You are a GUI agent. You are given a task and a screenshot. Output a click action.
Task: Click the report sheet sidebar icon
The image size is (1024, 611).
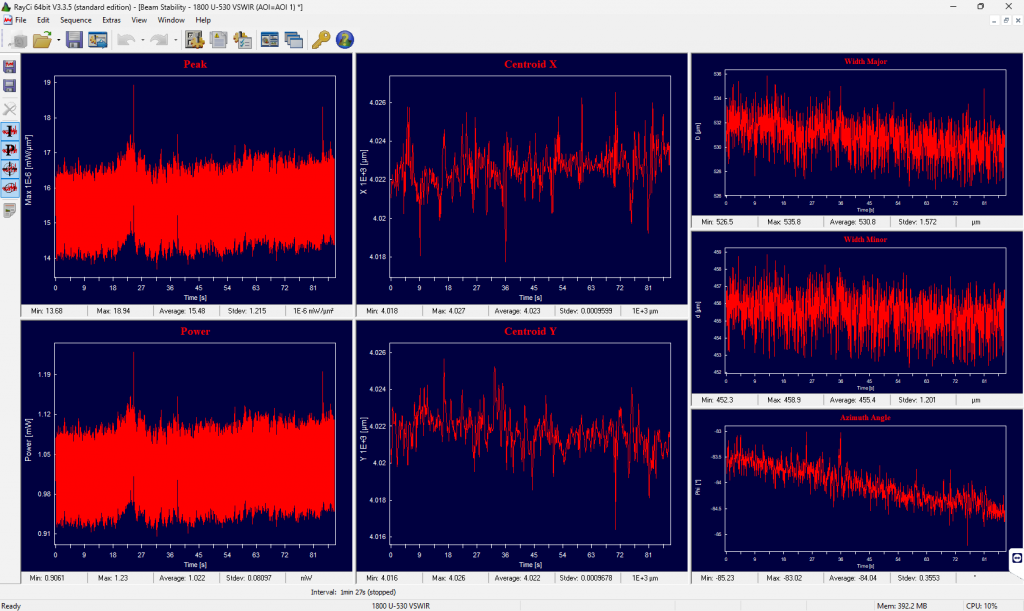click(x=10, y=210)
